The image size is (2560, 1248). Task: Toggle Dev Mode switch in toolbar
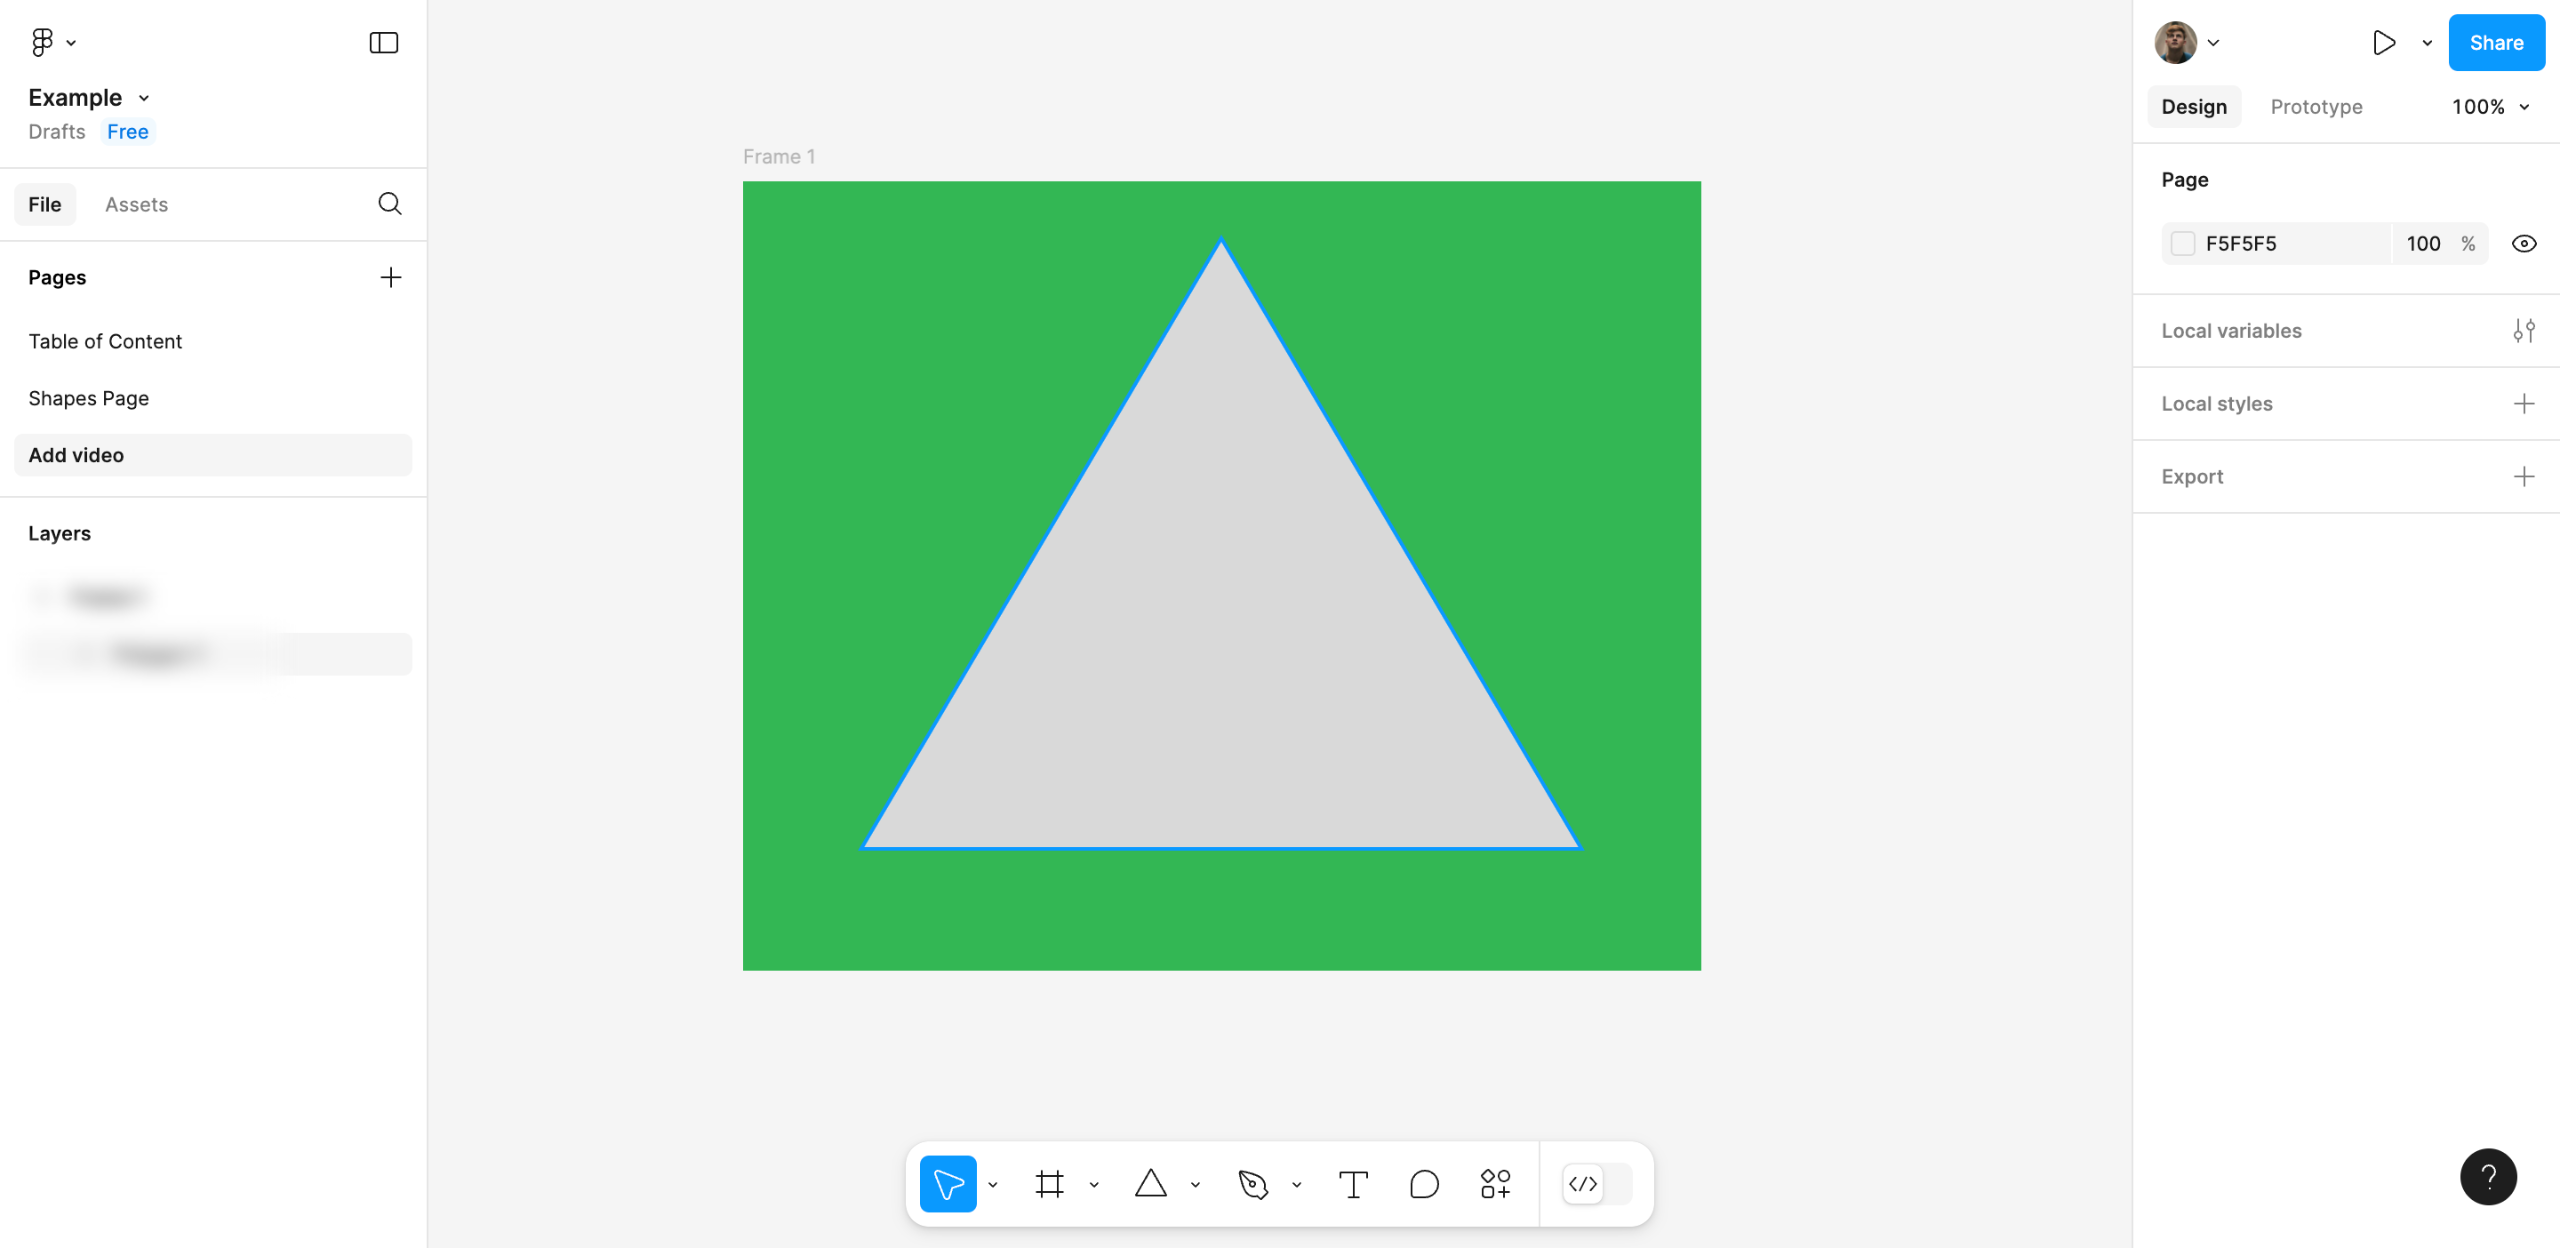tap(1597, 1184)
